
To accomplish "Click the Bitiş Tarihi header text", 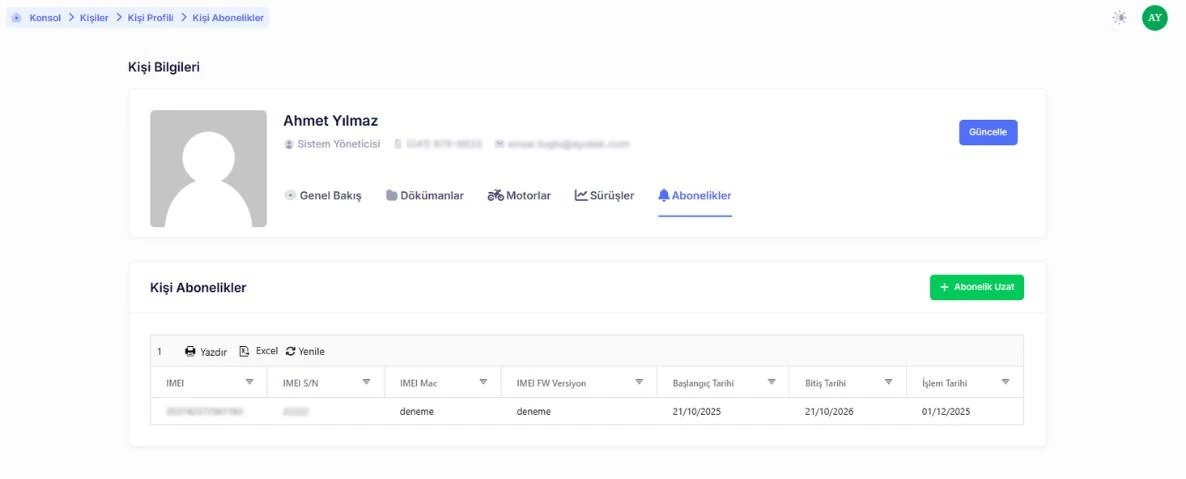I will (826, 383).
